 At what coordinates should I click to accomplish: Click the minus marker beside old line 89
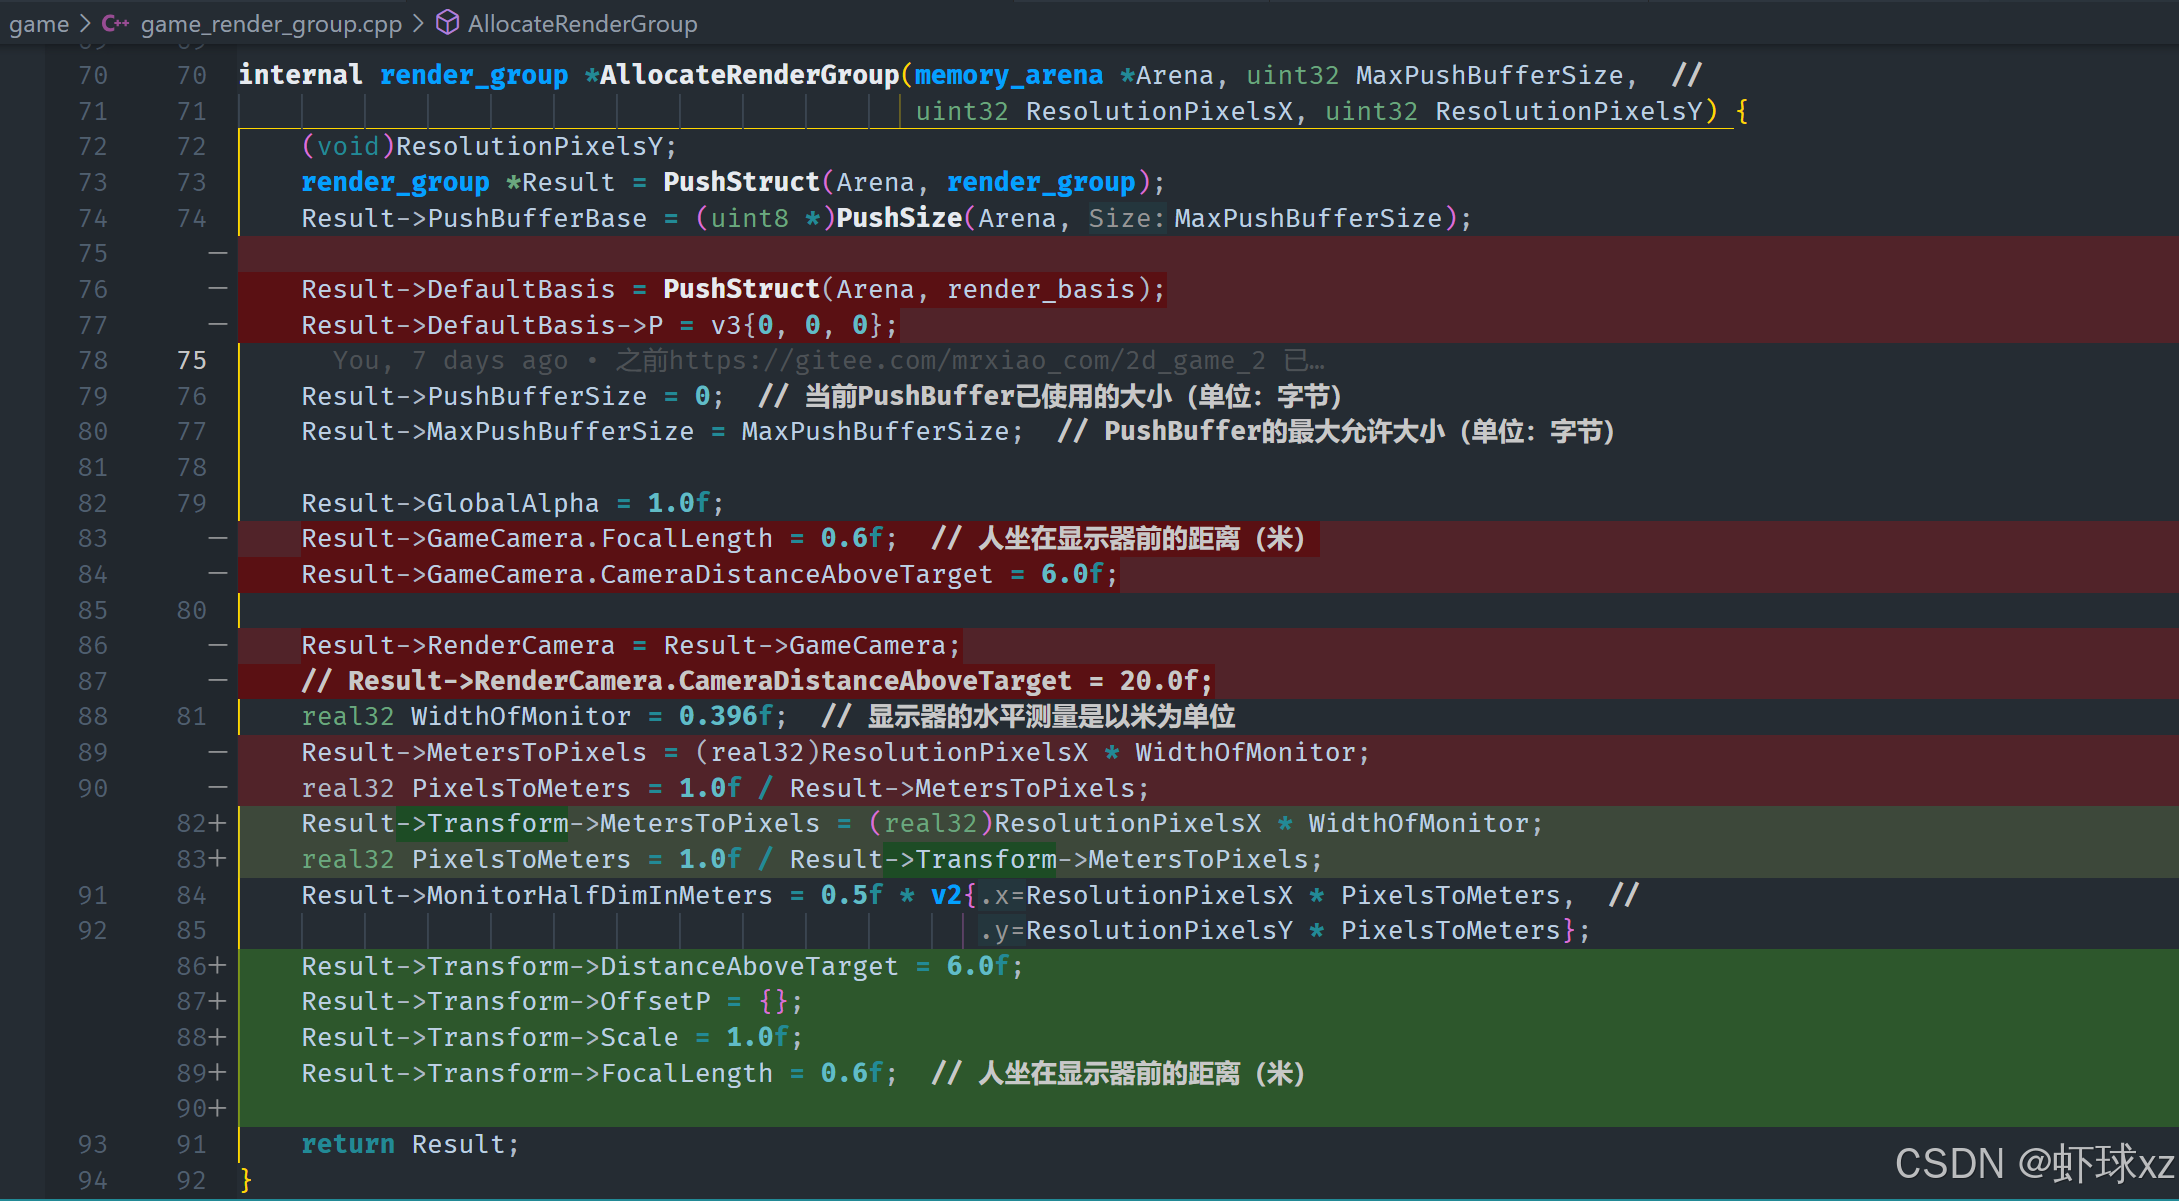point(218,752)
